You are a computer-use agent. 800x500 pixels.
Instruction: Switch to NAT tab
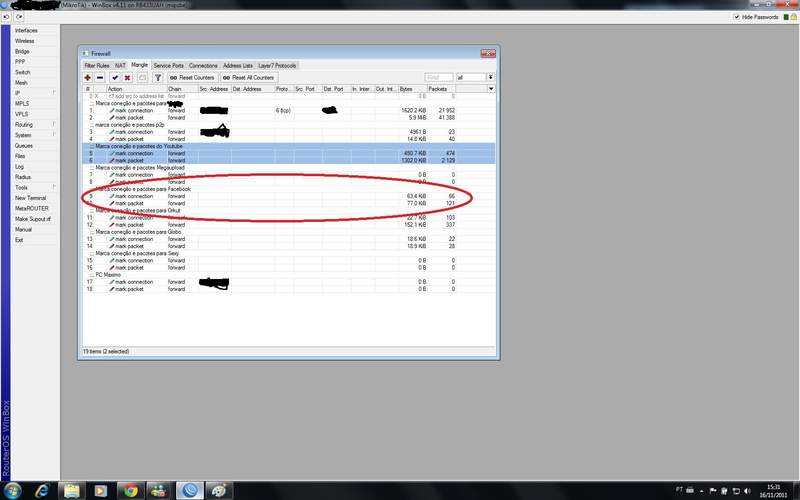click(120, 65)
